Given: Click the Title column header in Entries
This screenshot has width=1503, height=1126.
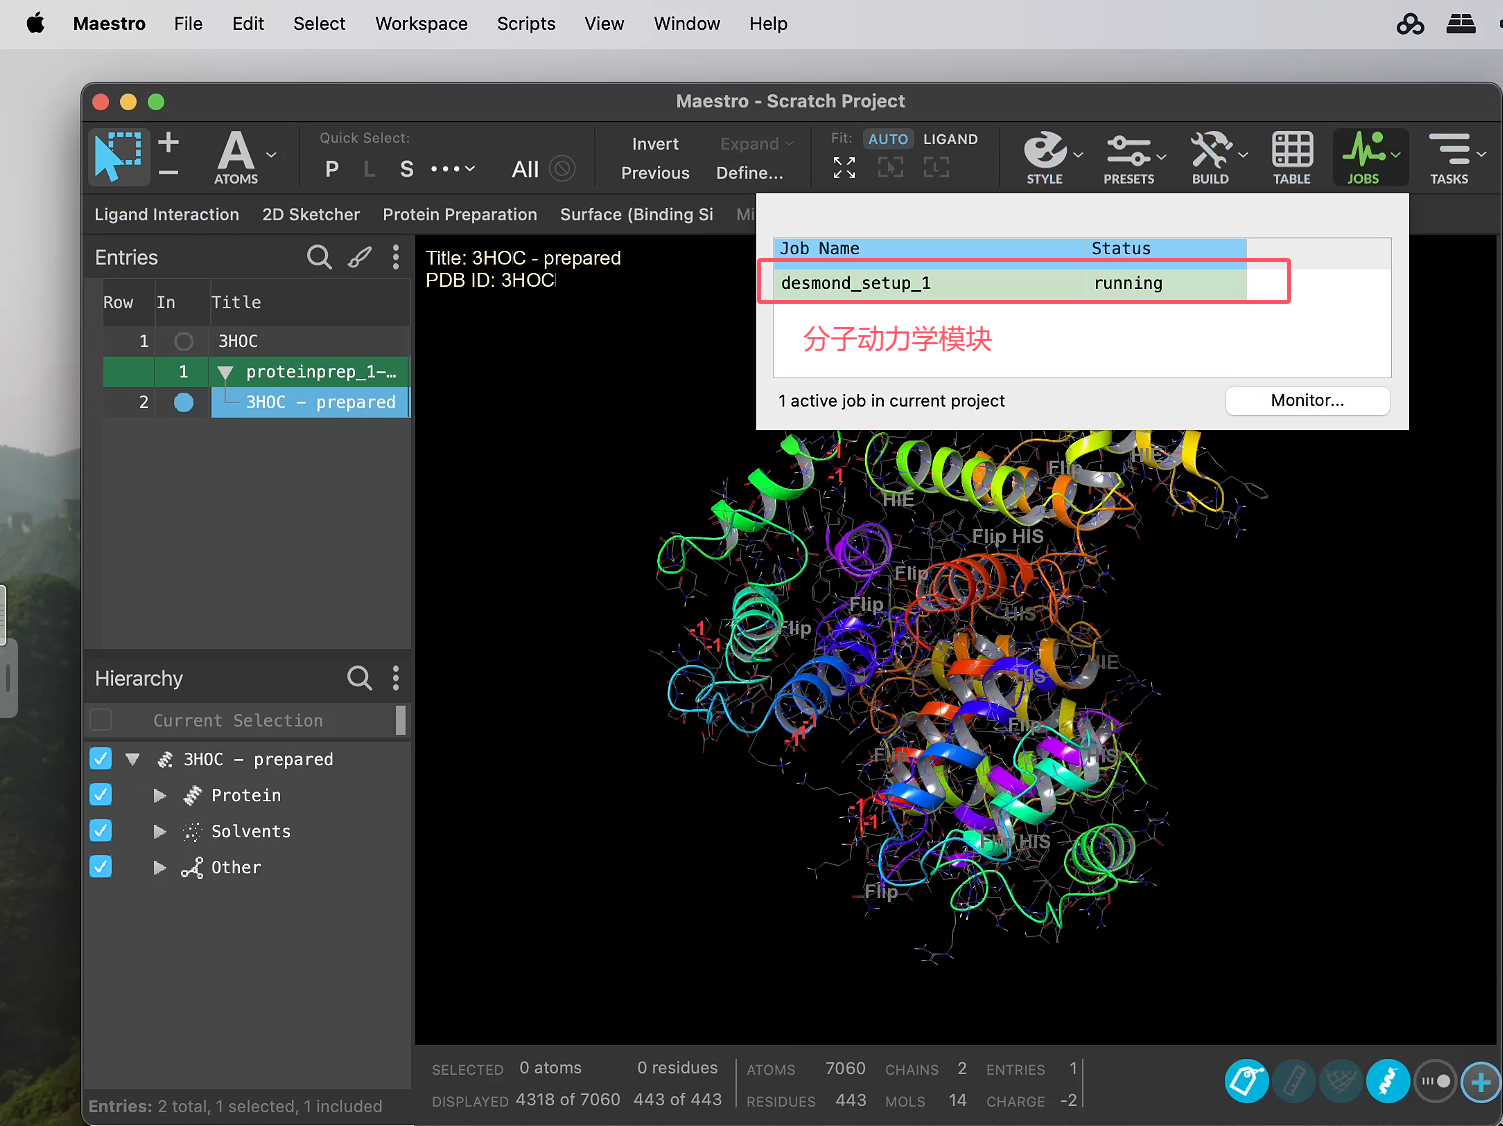Looking at the screenshot, I should tap(308, 302).
